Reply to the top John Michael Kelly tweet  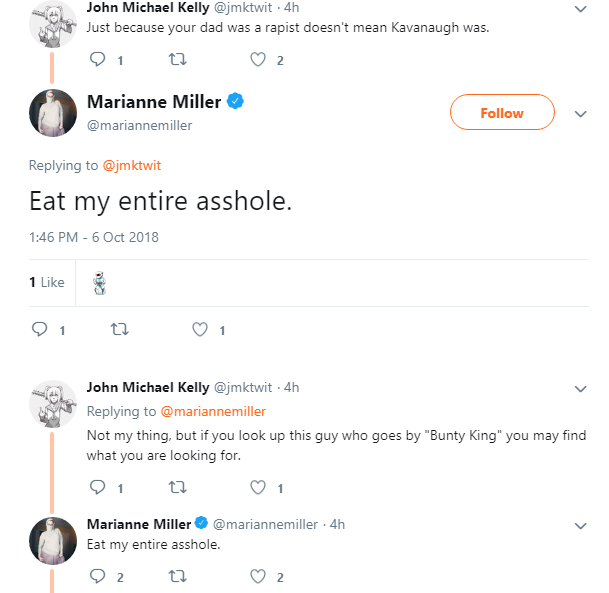click(x=97, y=59)
